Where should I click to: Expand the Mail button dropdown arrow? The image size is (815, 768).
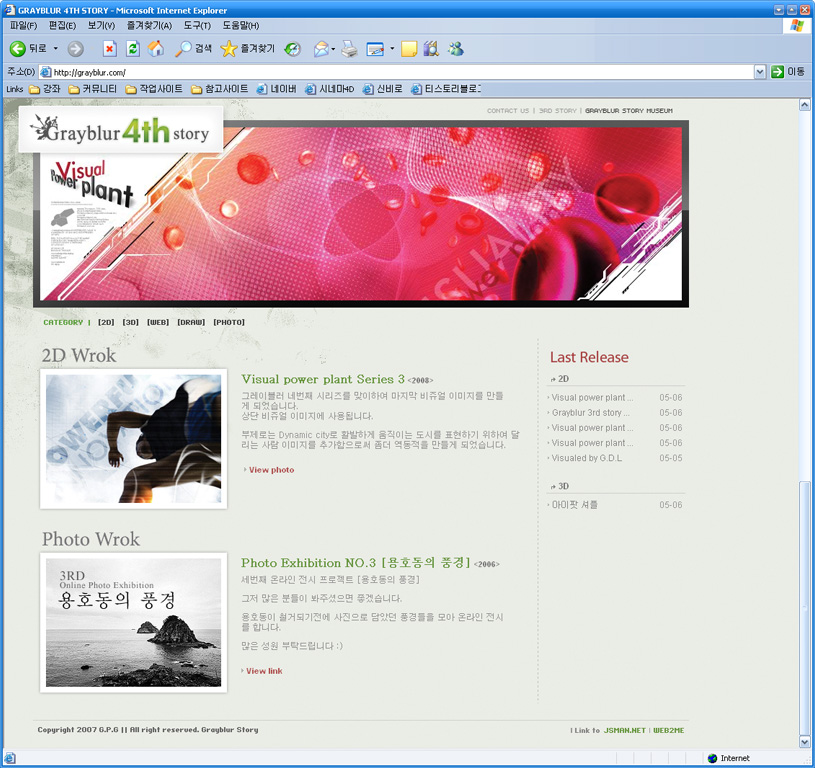pos(334,48)
